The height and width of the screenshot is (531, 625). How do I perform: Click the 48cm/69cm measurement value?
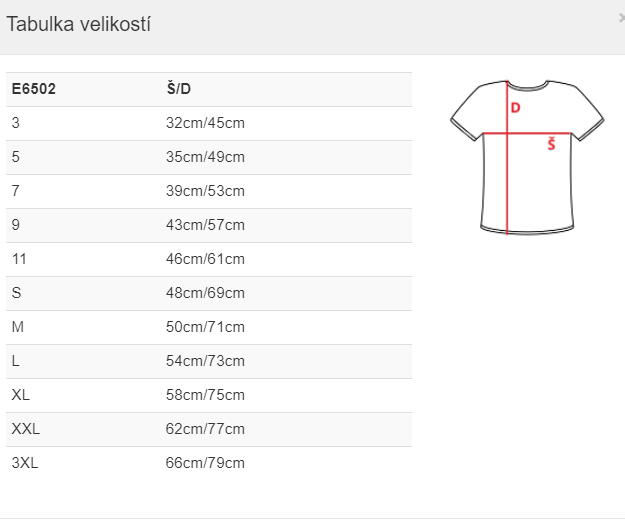tap(205, 293)
